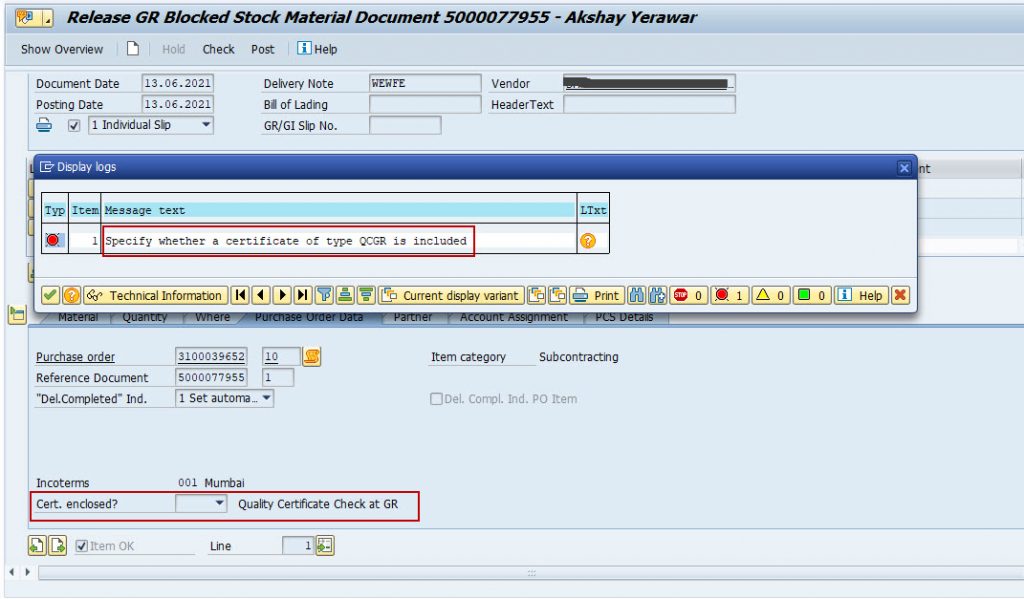Image resolution: width=1024 pixels, height=599 pixels.
Task: Jump to first log entry
Action: (240, 295)
